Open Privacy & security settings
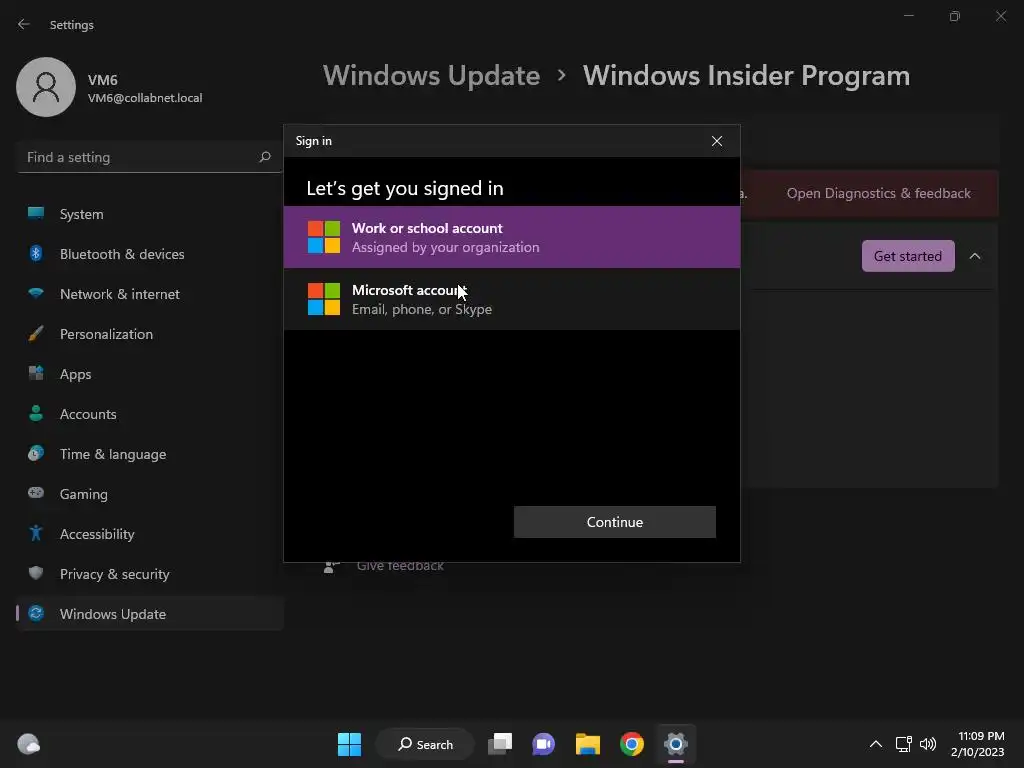The image size is (1024, 768). [x=150, y=574]
